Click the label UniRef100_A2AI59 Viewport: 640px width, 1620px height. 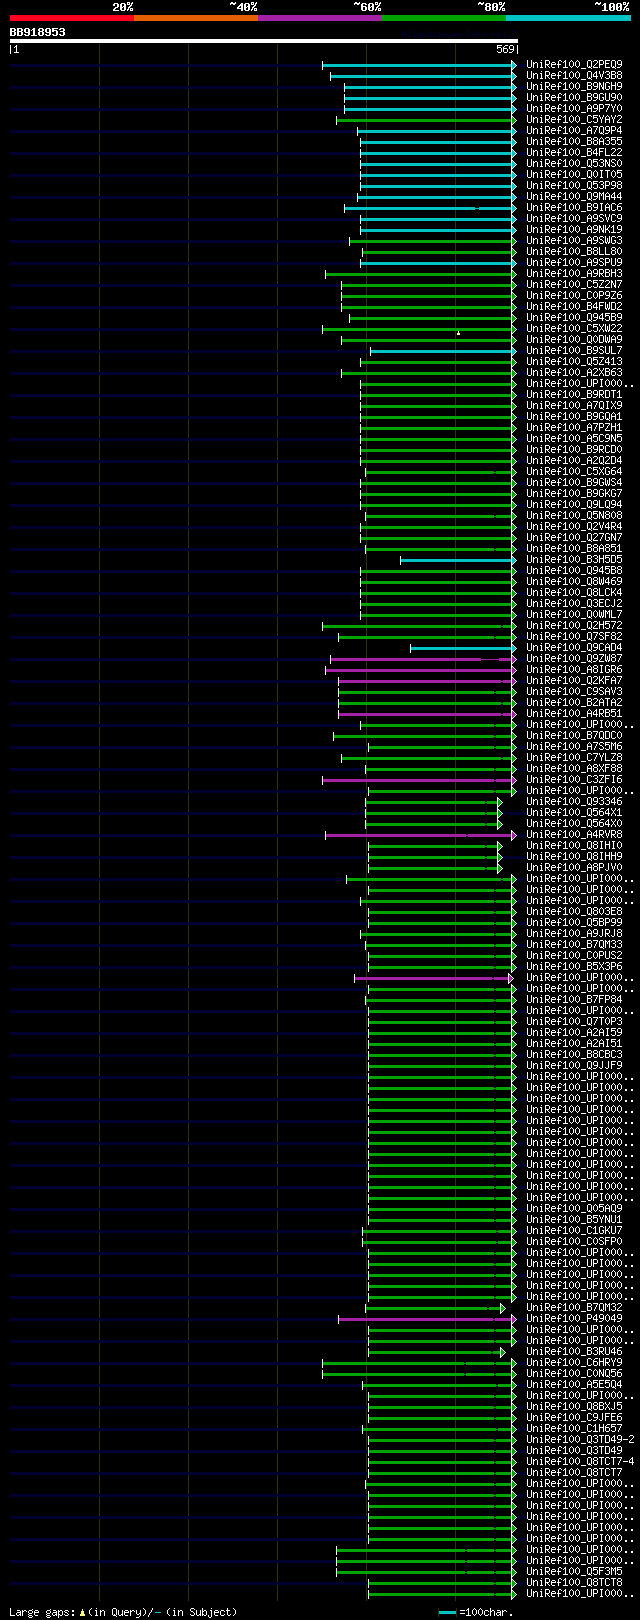point(574,1032)
